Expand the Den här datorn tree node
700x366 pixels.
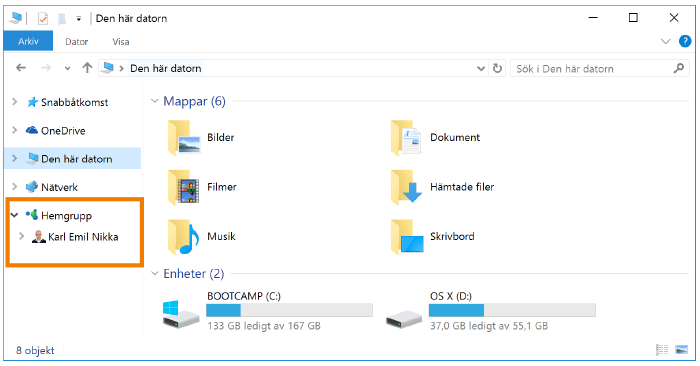point(15,158)
